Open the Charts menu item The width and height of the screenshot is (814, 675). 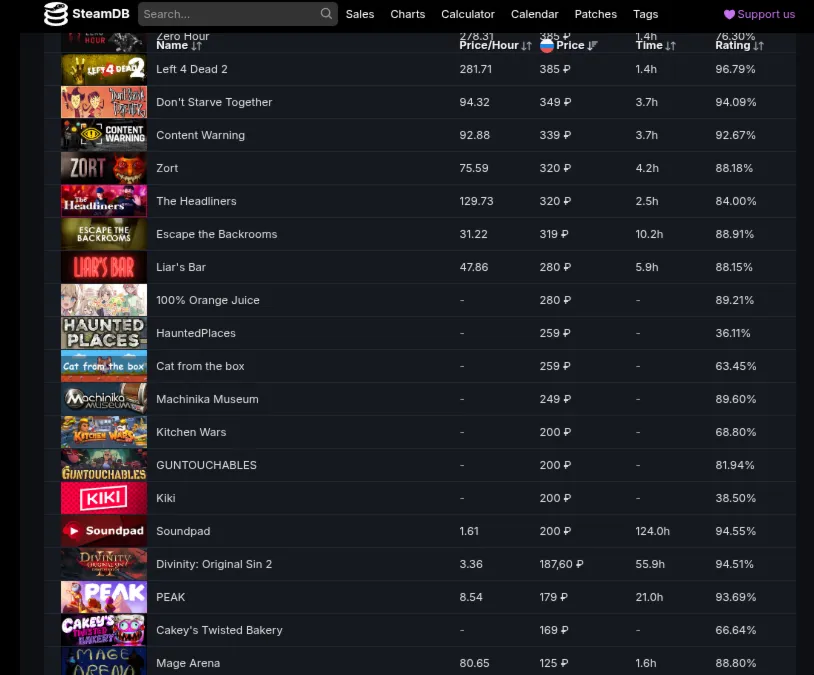point(408,14)
